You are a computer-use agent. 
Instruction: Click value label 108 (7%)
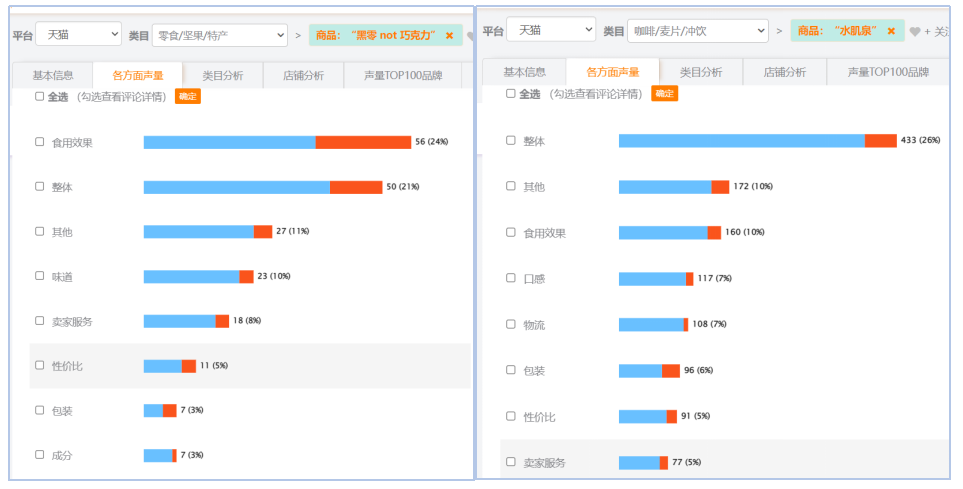[x=709, y=324]
